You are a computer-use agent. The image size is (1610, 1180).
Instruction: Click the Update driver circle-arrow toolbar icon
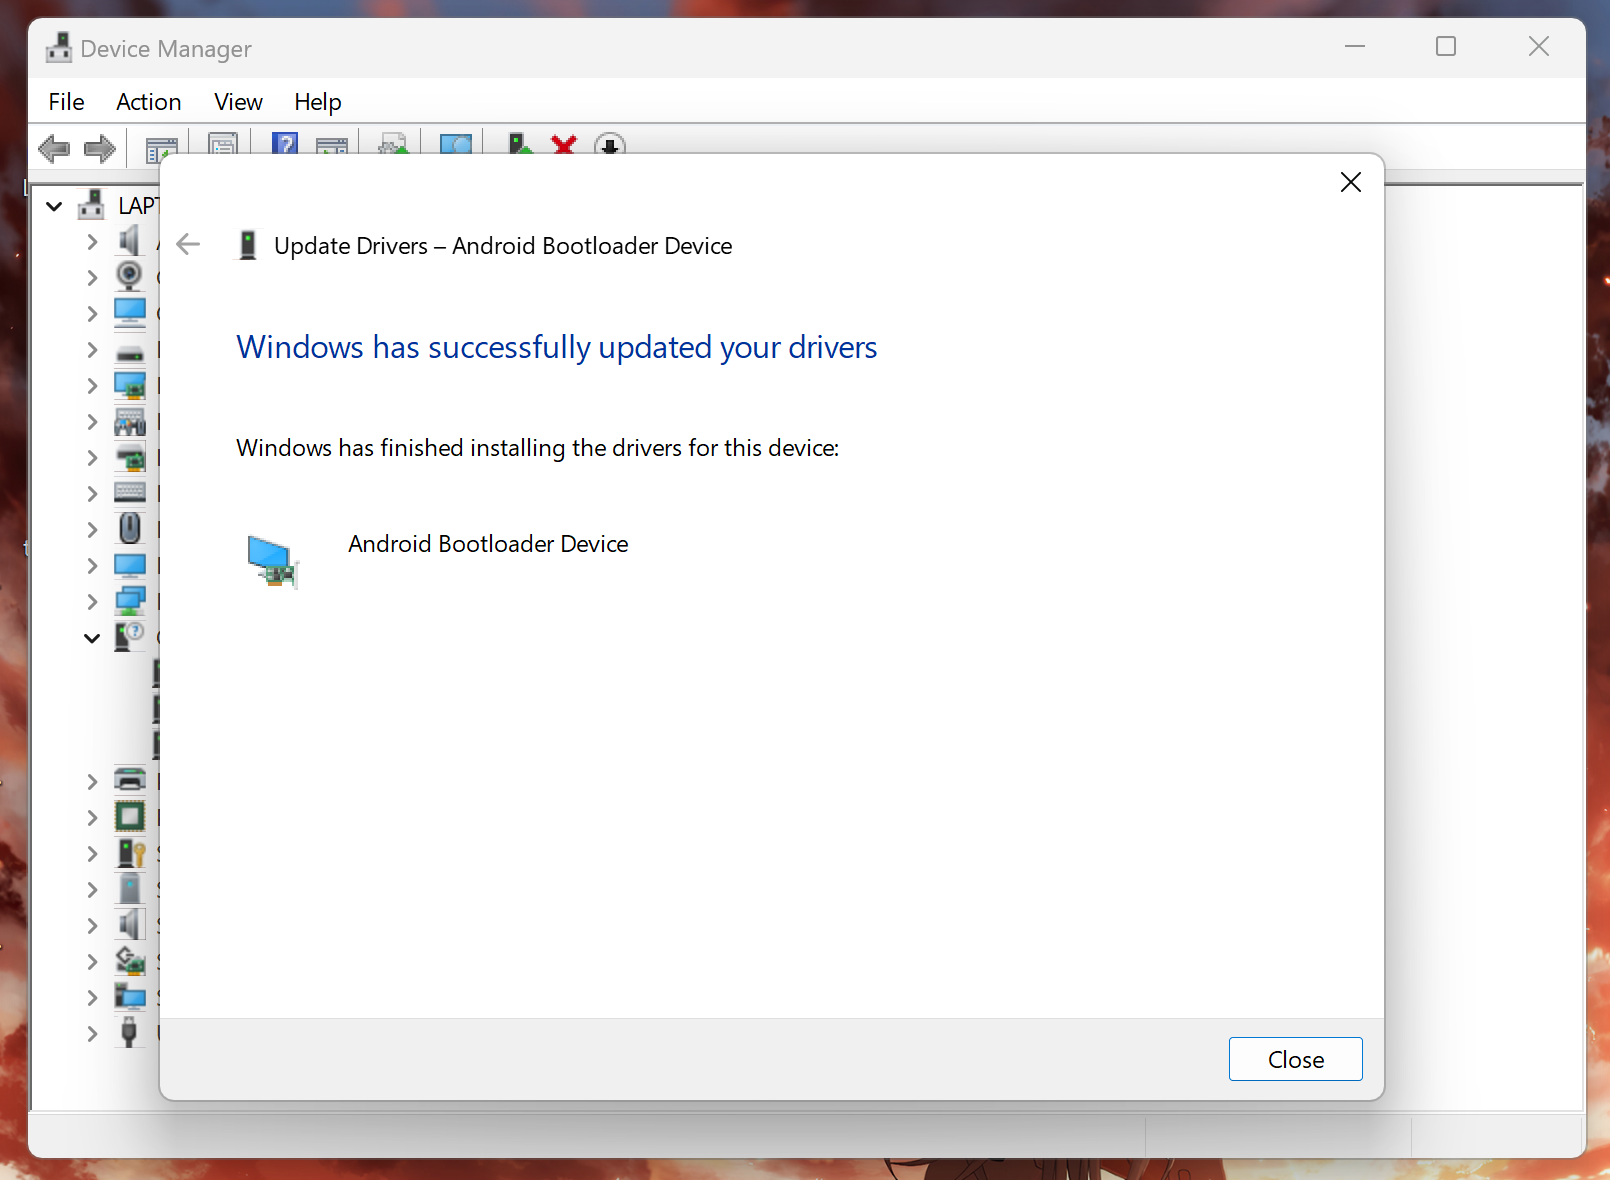(x=609, y=145)
